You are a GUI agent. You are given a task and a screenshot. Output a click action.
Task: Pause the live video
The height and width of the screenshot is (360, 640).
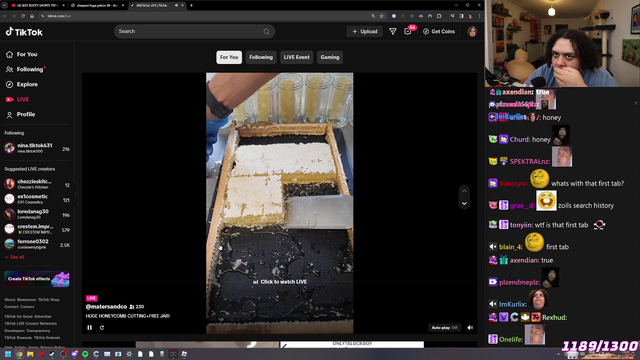(89, 327)
